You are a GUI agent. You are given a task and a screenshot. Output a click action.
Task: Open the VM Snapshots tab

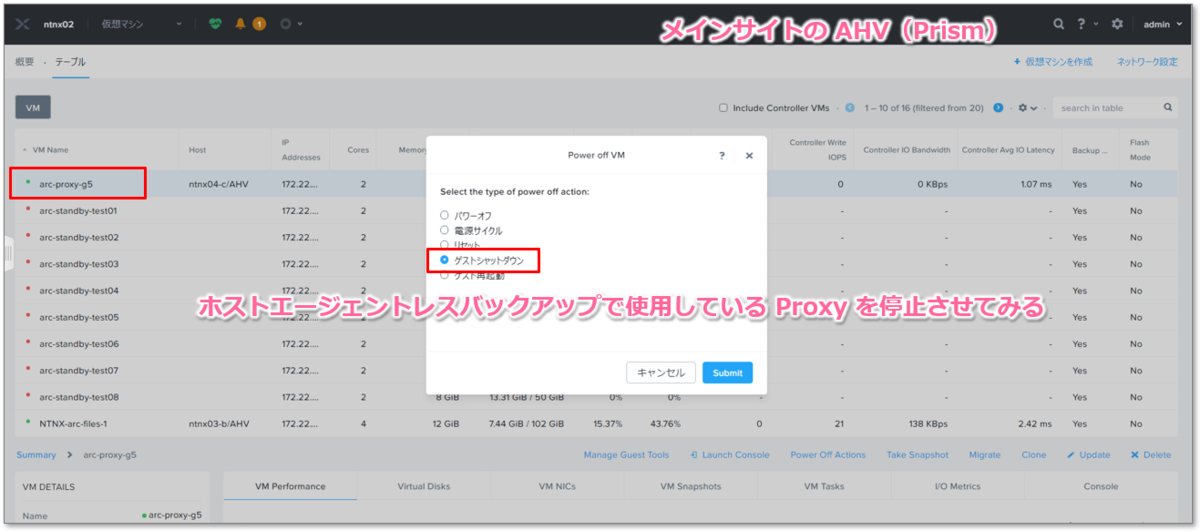tap(691, 487)
